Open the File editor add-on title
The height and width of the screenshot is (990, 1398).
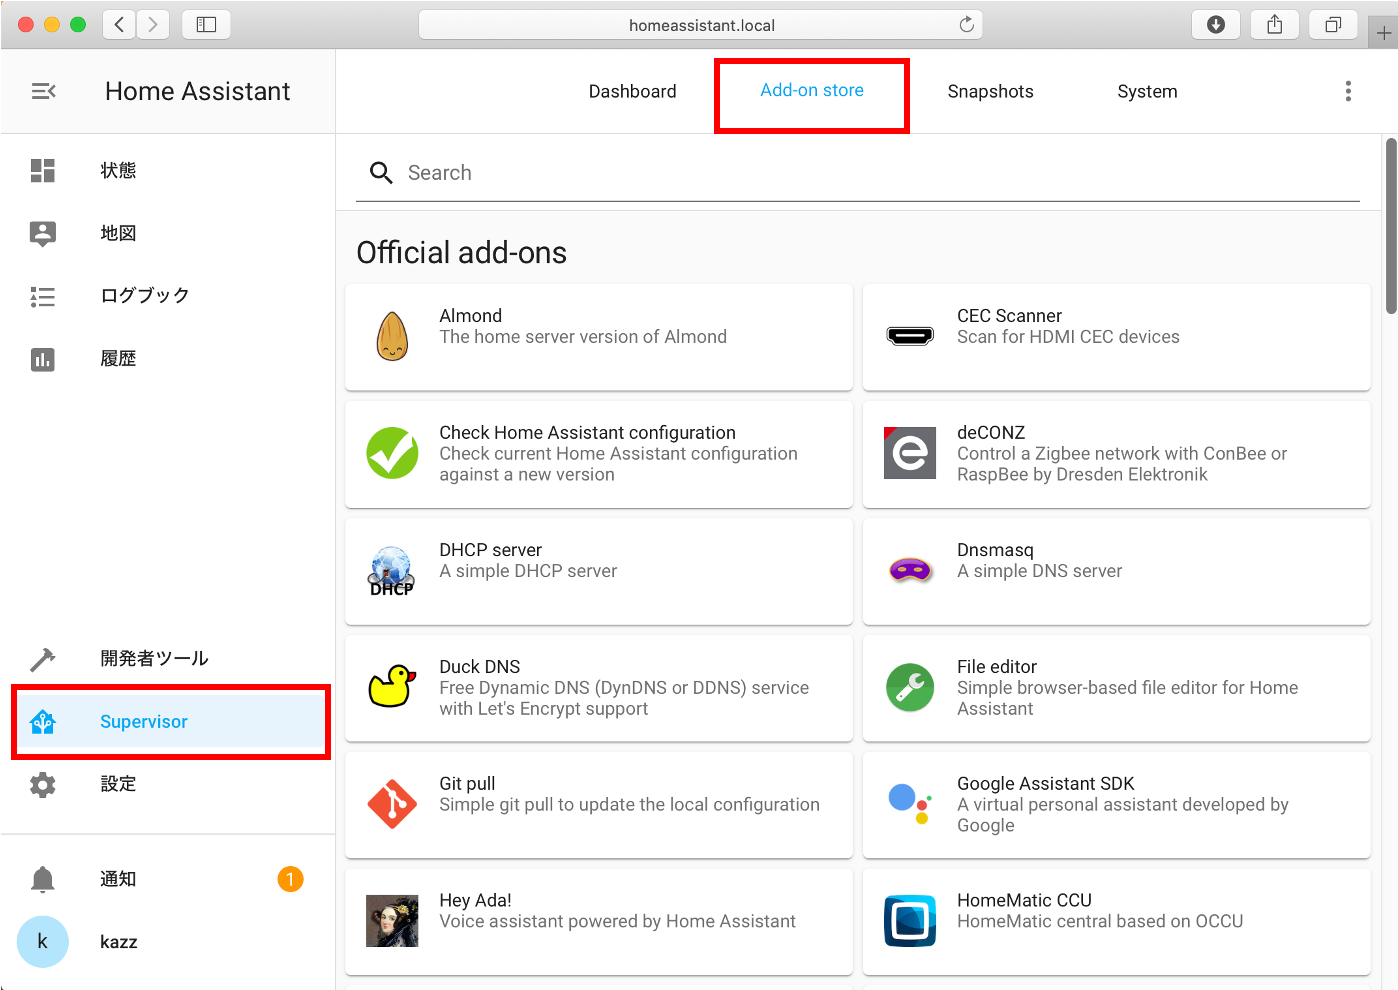pyautogui.click(x=997, y=667)
